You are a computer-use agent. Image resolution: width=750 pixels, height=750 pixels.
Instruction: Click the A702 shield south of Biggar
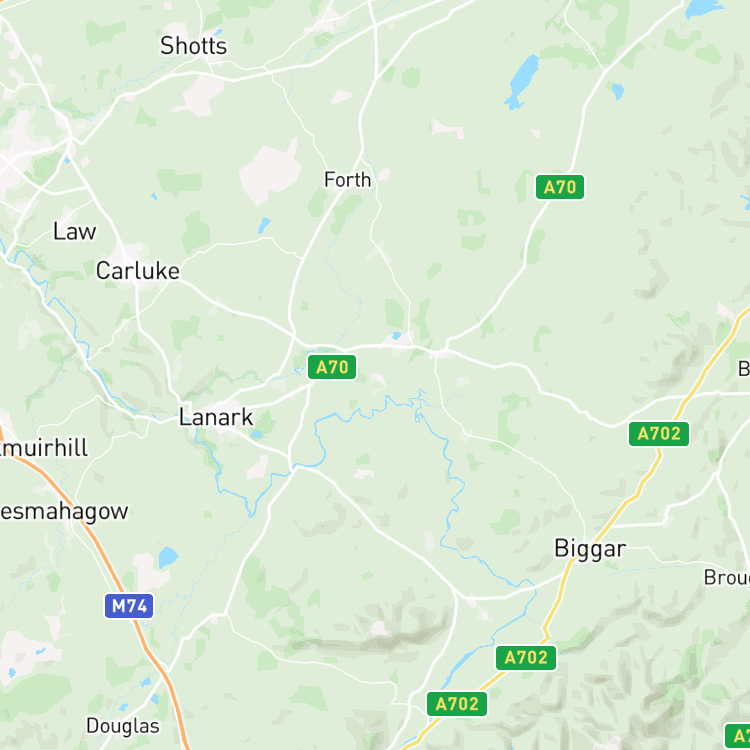coord(526,658)
